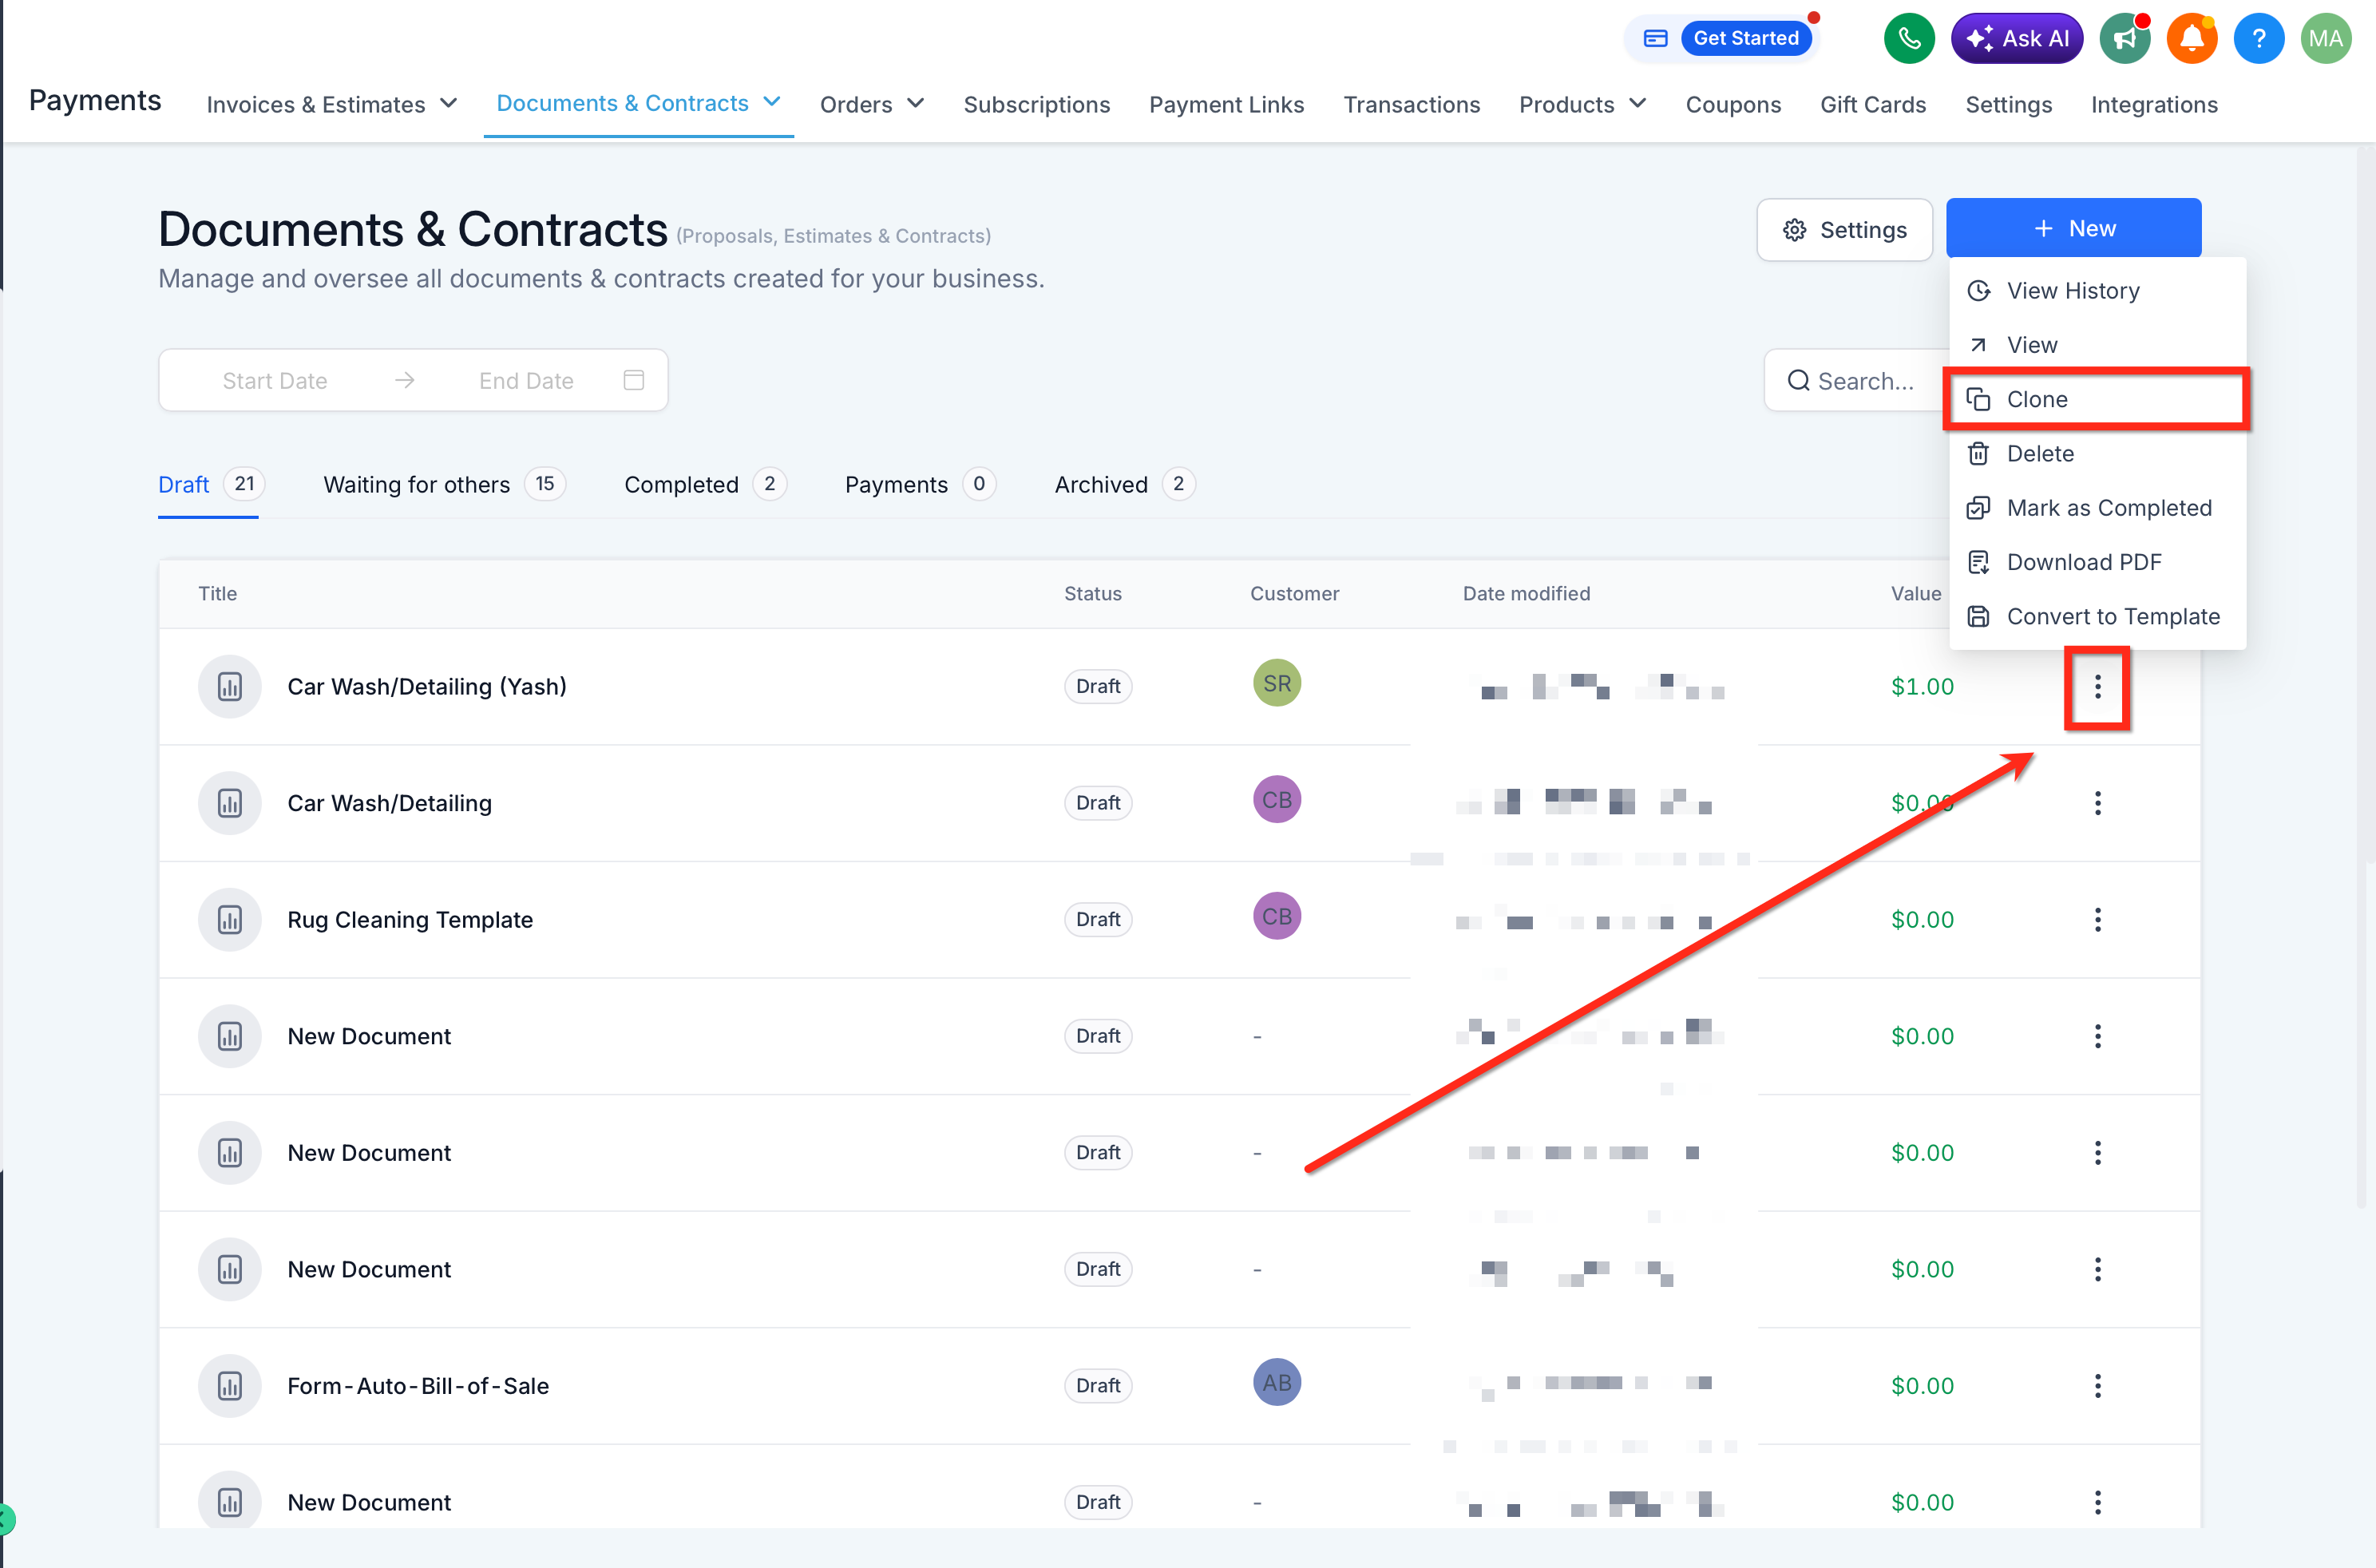
Task: Open the Rug Cleaning Template document
Action: tap(410, 919)
